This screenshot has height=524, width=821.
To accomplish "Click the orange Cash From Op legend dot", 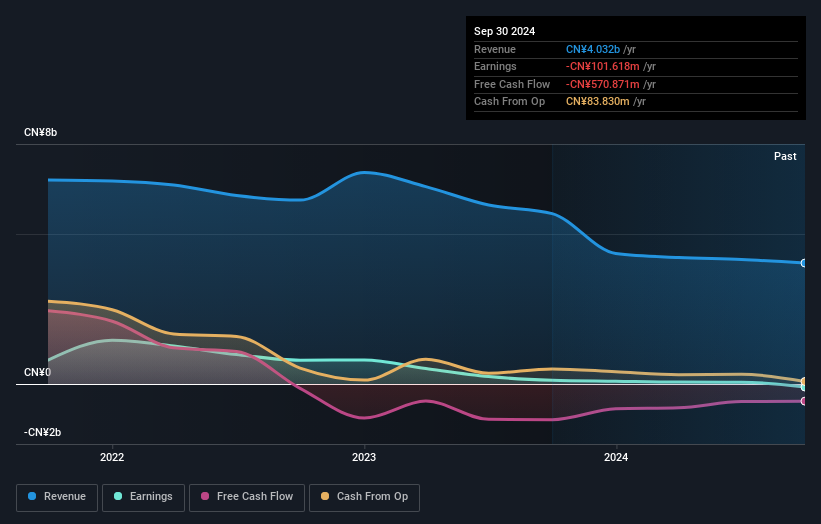I will [325, 496].
